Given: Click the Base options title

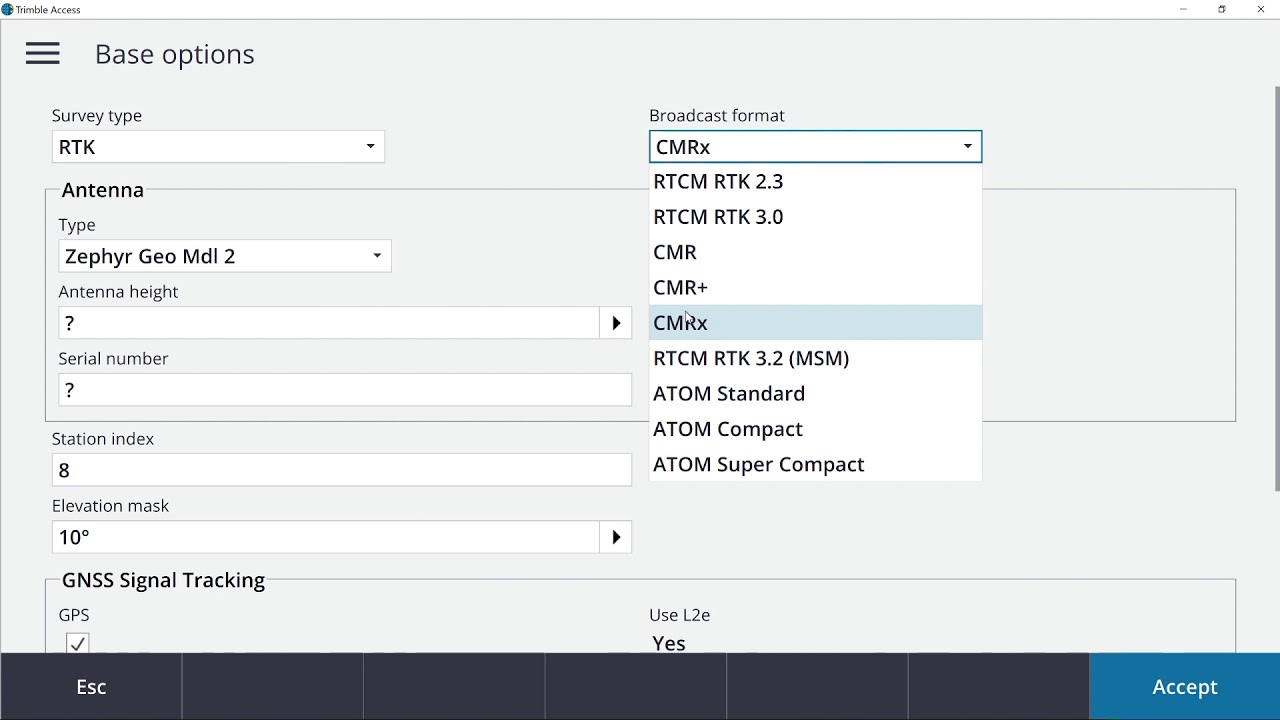Looking at the screenshot, I should coord(175,54).
